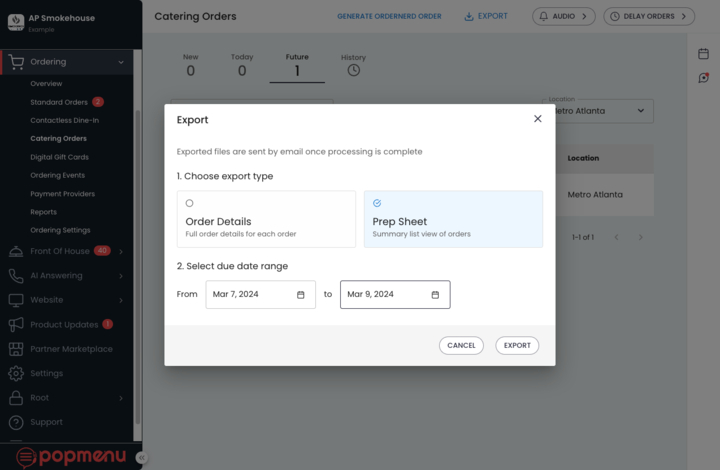Select the Prep Sheet export option

tap(453, 219)
